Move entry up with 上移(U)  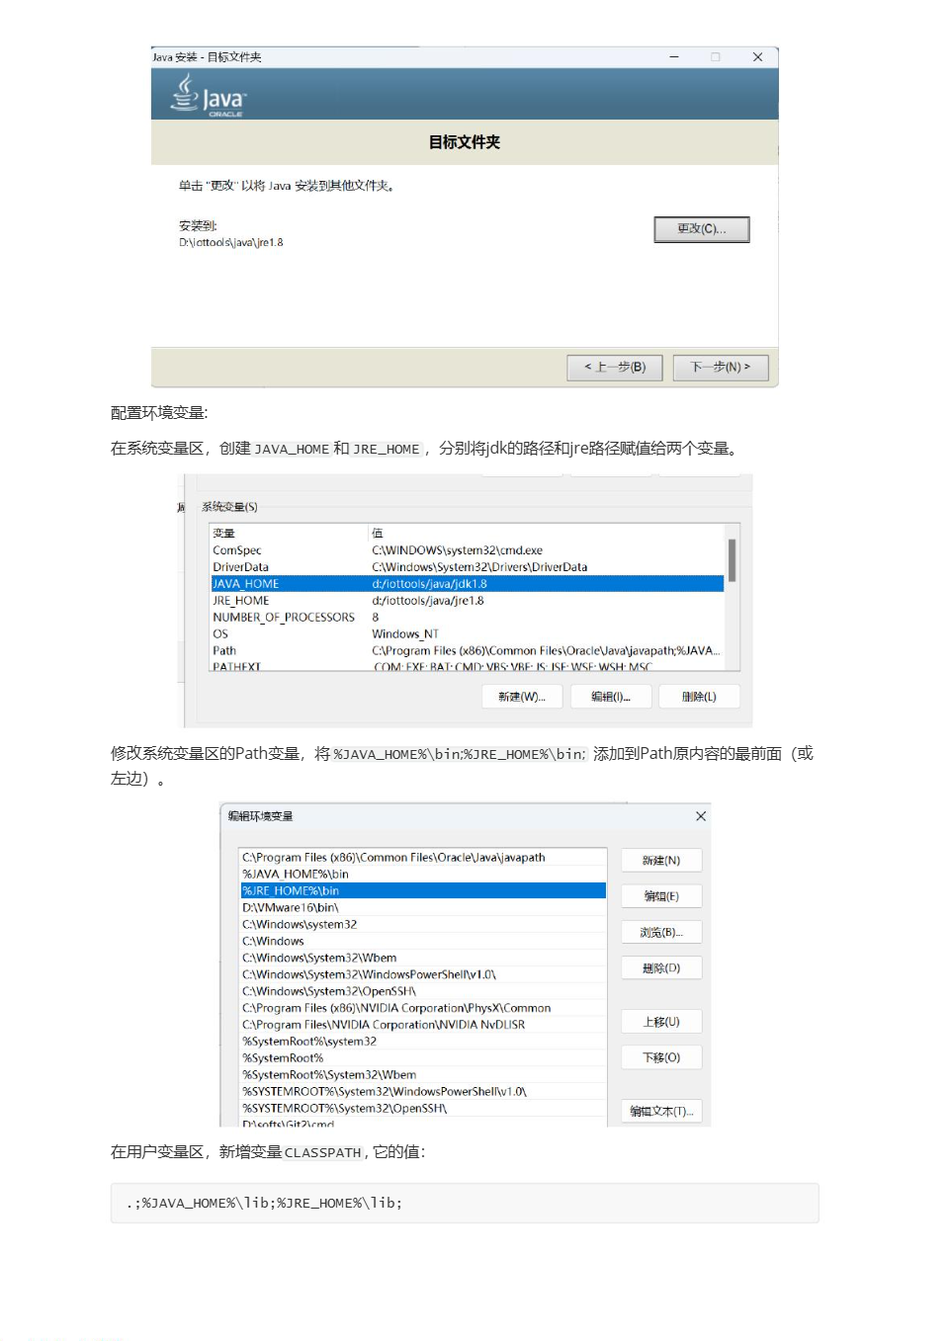[661, 1022]
